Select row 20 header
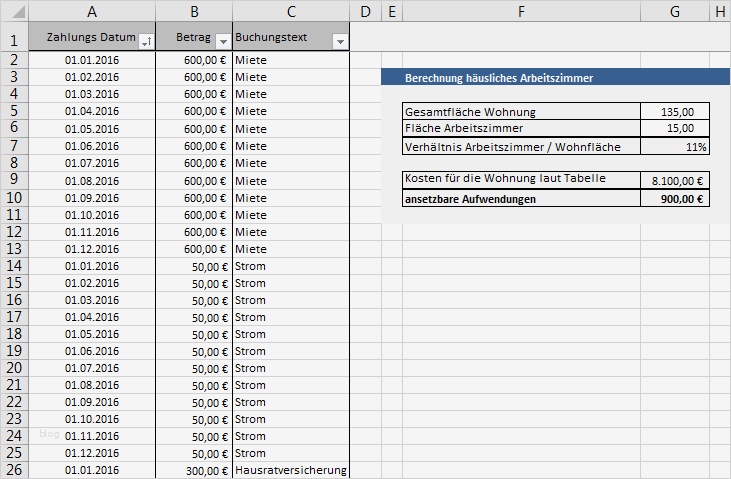Viewport: 731px width, 479px height. click(x=14, y=368)
